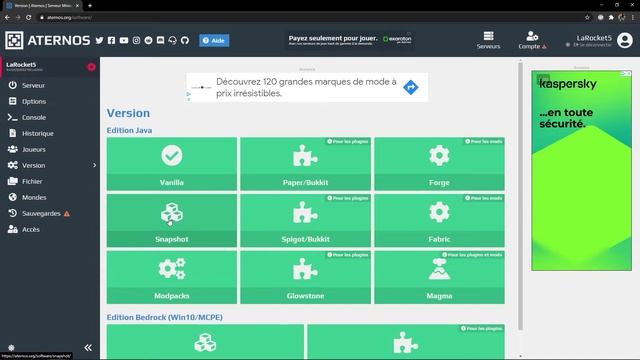The width and height of the screenshot is (640, 360).
Task: Open Fichier in the sidebar
Action: pyautogui.click(x=50, y=181)
